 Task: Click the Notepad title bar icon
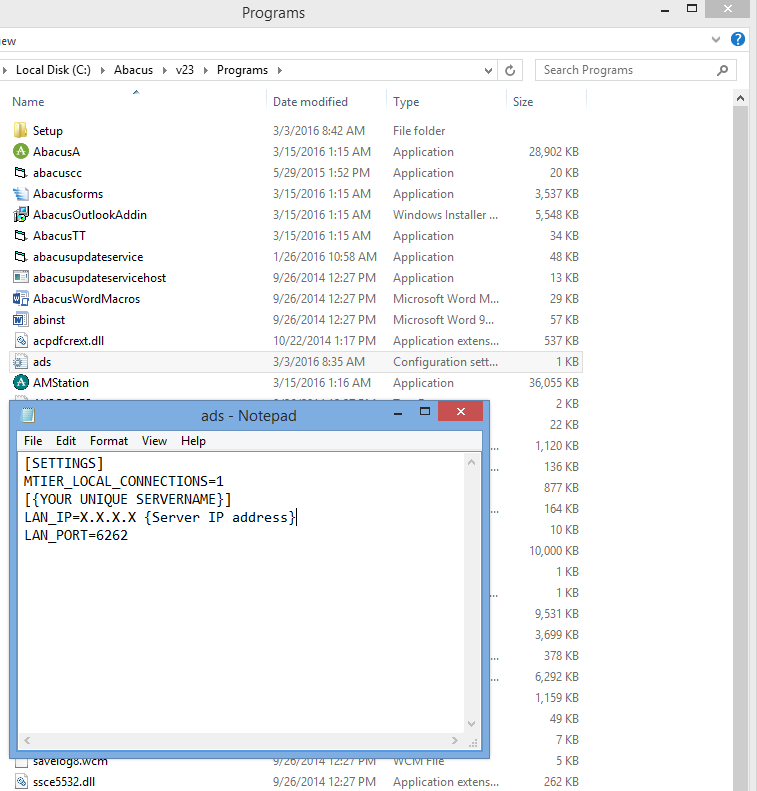click(x=28, y=415)
